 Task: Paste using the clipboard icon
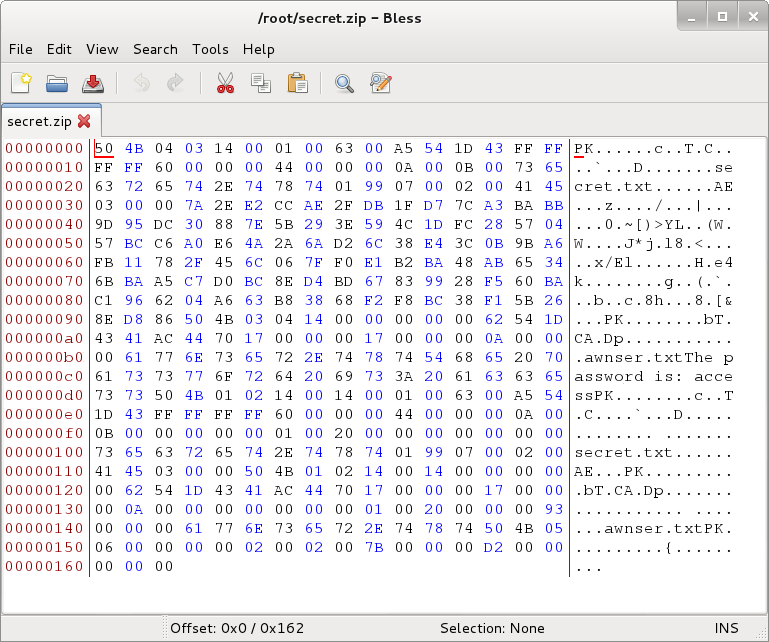[x=297, y=83]
